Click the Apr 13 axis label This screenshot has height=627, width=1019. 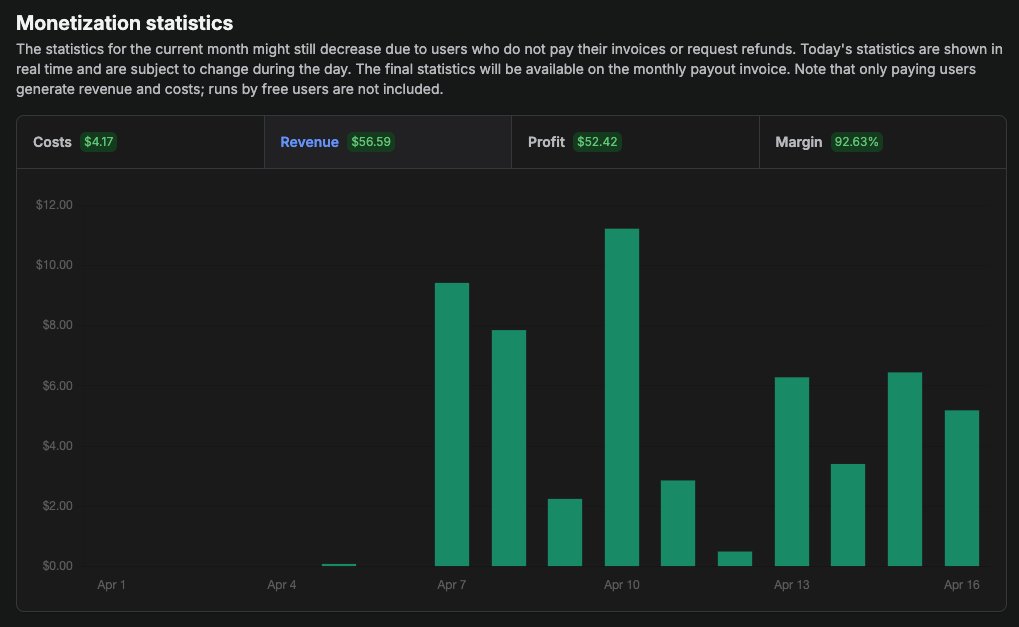click(792, 585)
